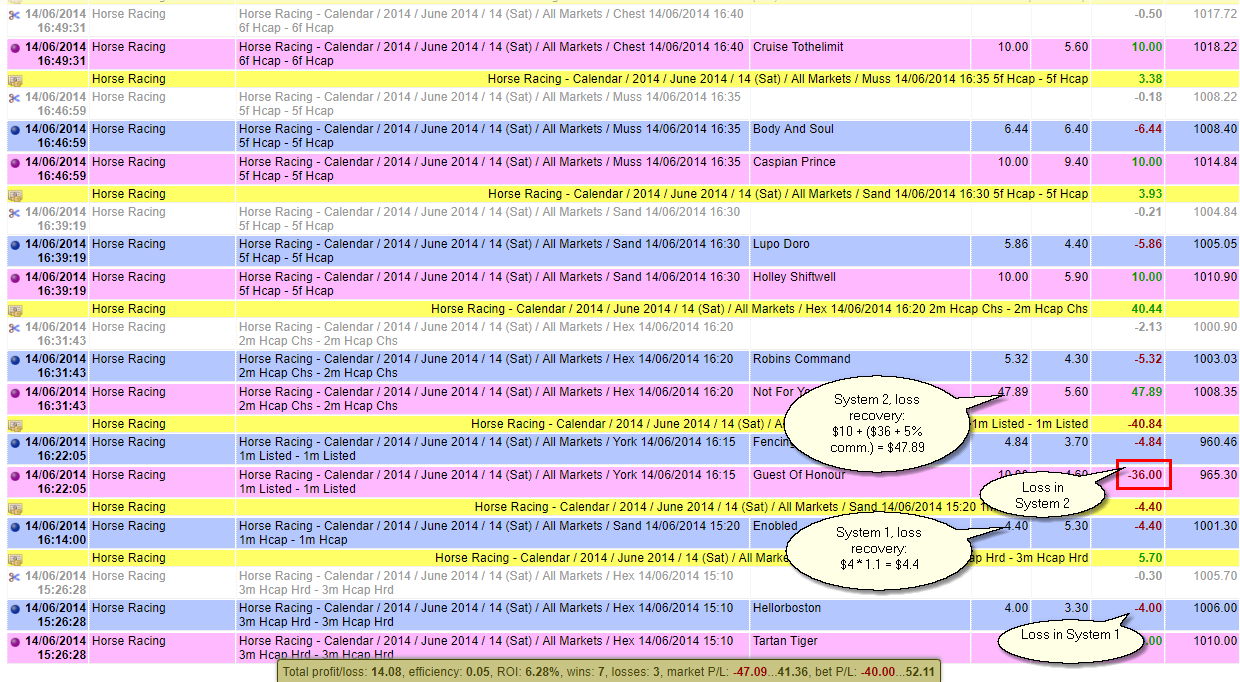Screen dimensions: 1240x682
Task: Click the scissors icon on the 15:26:28 Hex row
Action: point(14,576)
